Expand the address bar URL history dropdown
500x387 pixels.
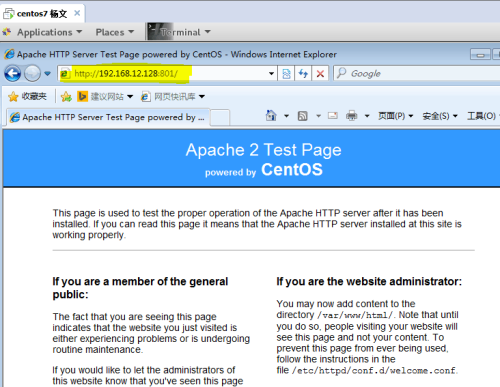271,73
